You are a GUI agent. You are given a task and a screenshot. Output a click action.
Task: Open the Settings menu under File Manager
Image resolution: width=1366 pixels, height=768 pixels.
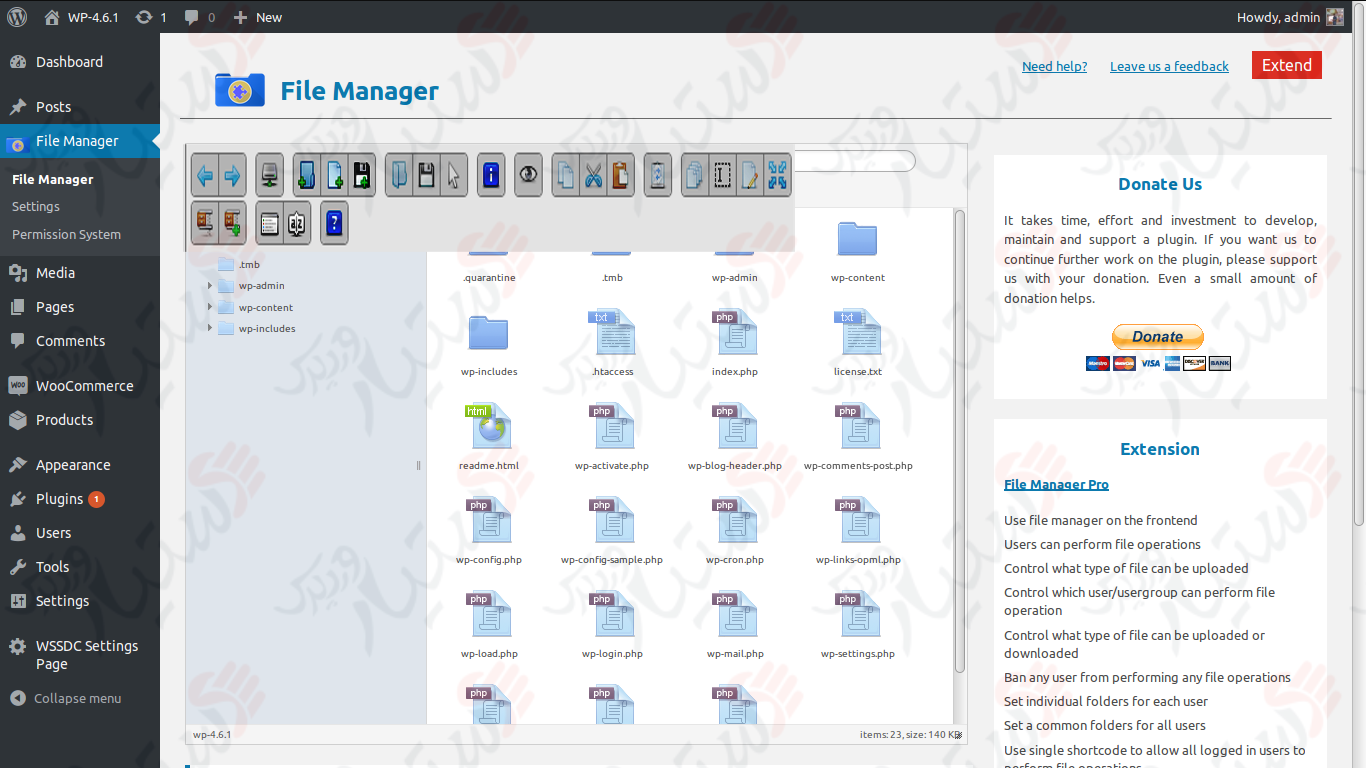35,206
